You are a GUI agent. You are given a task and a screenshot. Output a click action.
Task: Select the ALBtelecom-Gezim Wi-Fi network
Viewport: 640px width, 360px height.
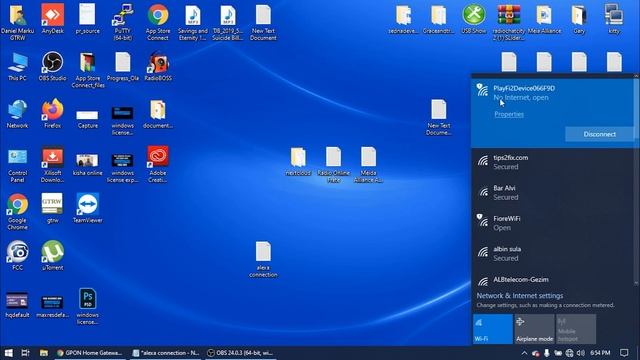(553, 280)
